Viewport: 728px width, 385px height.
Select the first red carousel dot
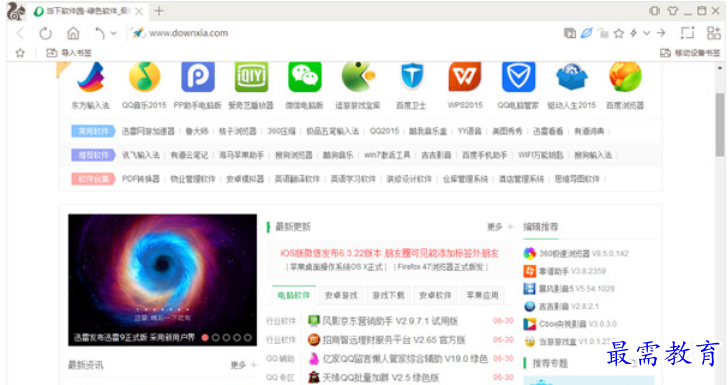click(205, 338)
